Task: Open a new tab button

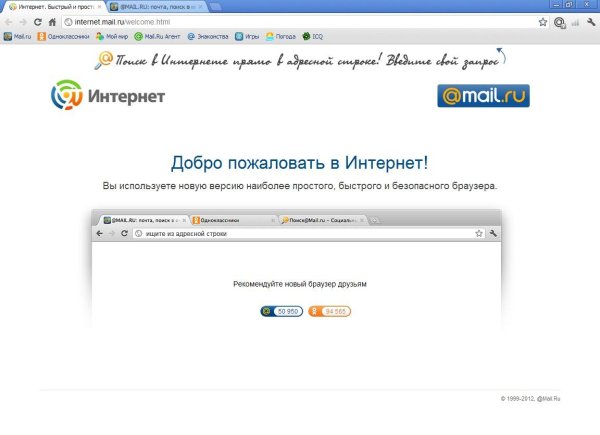Action: click(215, 7)
